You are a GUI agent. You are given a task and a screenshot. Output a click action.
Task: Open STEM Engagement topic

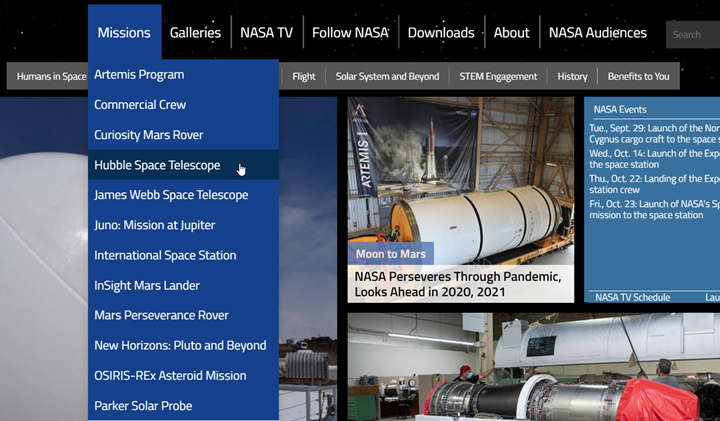tap(498, 76)
